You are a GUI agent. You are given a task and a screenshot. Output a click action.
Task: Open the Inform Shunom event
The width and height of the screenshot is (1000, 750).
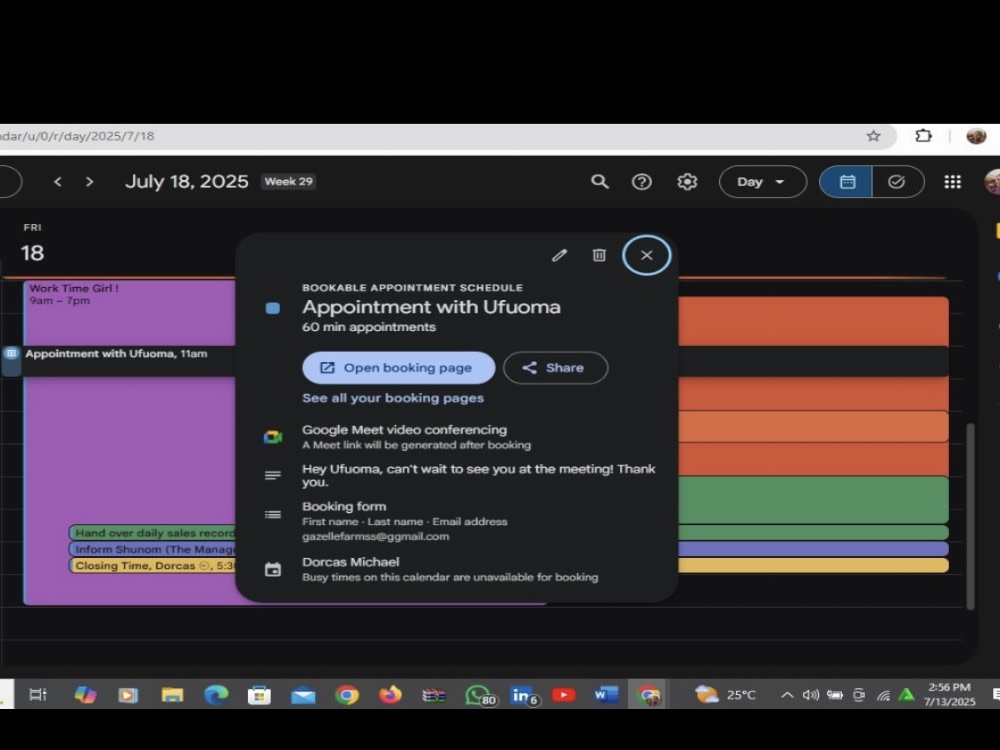click(x=152, y=549)
